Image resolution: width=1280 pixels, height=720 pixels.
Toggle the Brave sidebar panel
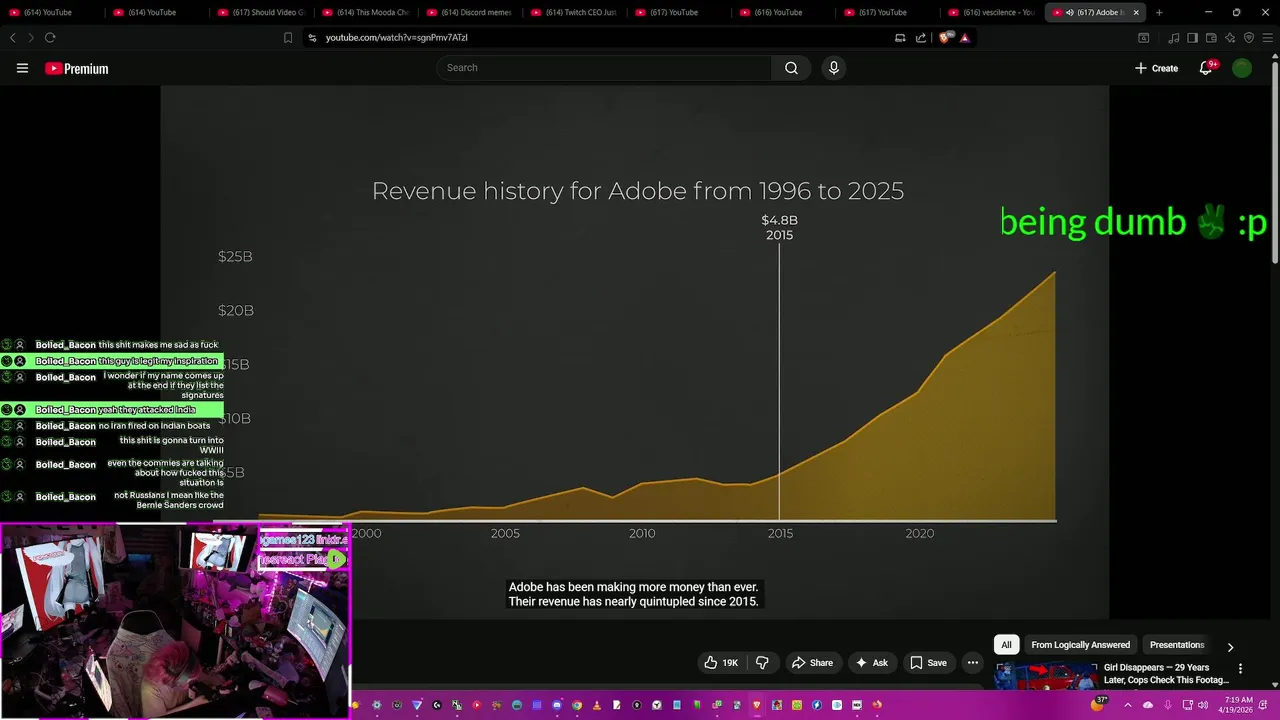[x=1192, y=37]
